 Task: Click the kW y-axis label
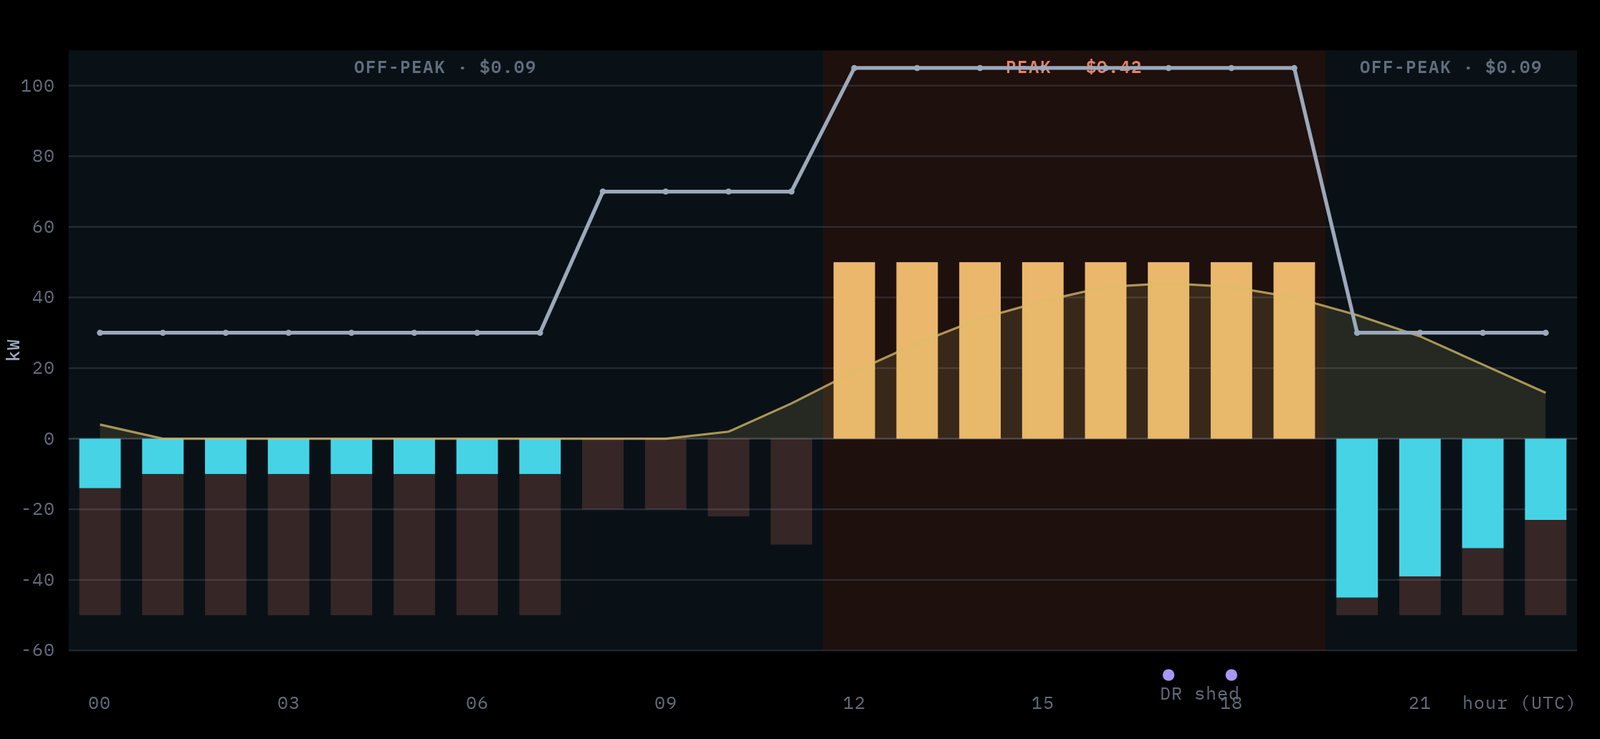(13, 350)
